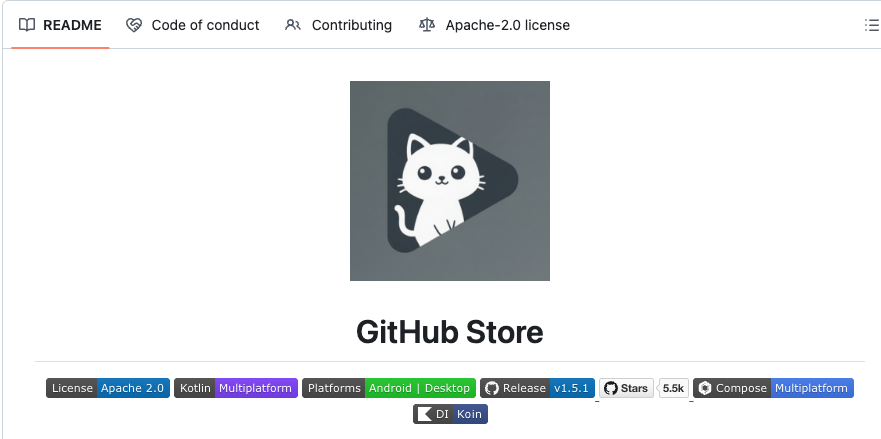This screenshot has height=439, width=881.
Task: Click the DI Koin badge
Action: pos(451,414)
